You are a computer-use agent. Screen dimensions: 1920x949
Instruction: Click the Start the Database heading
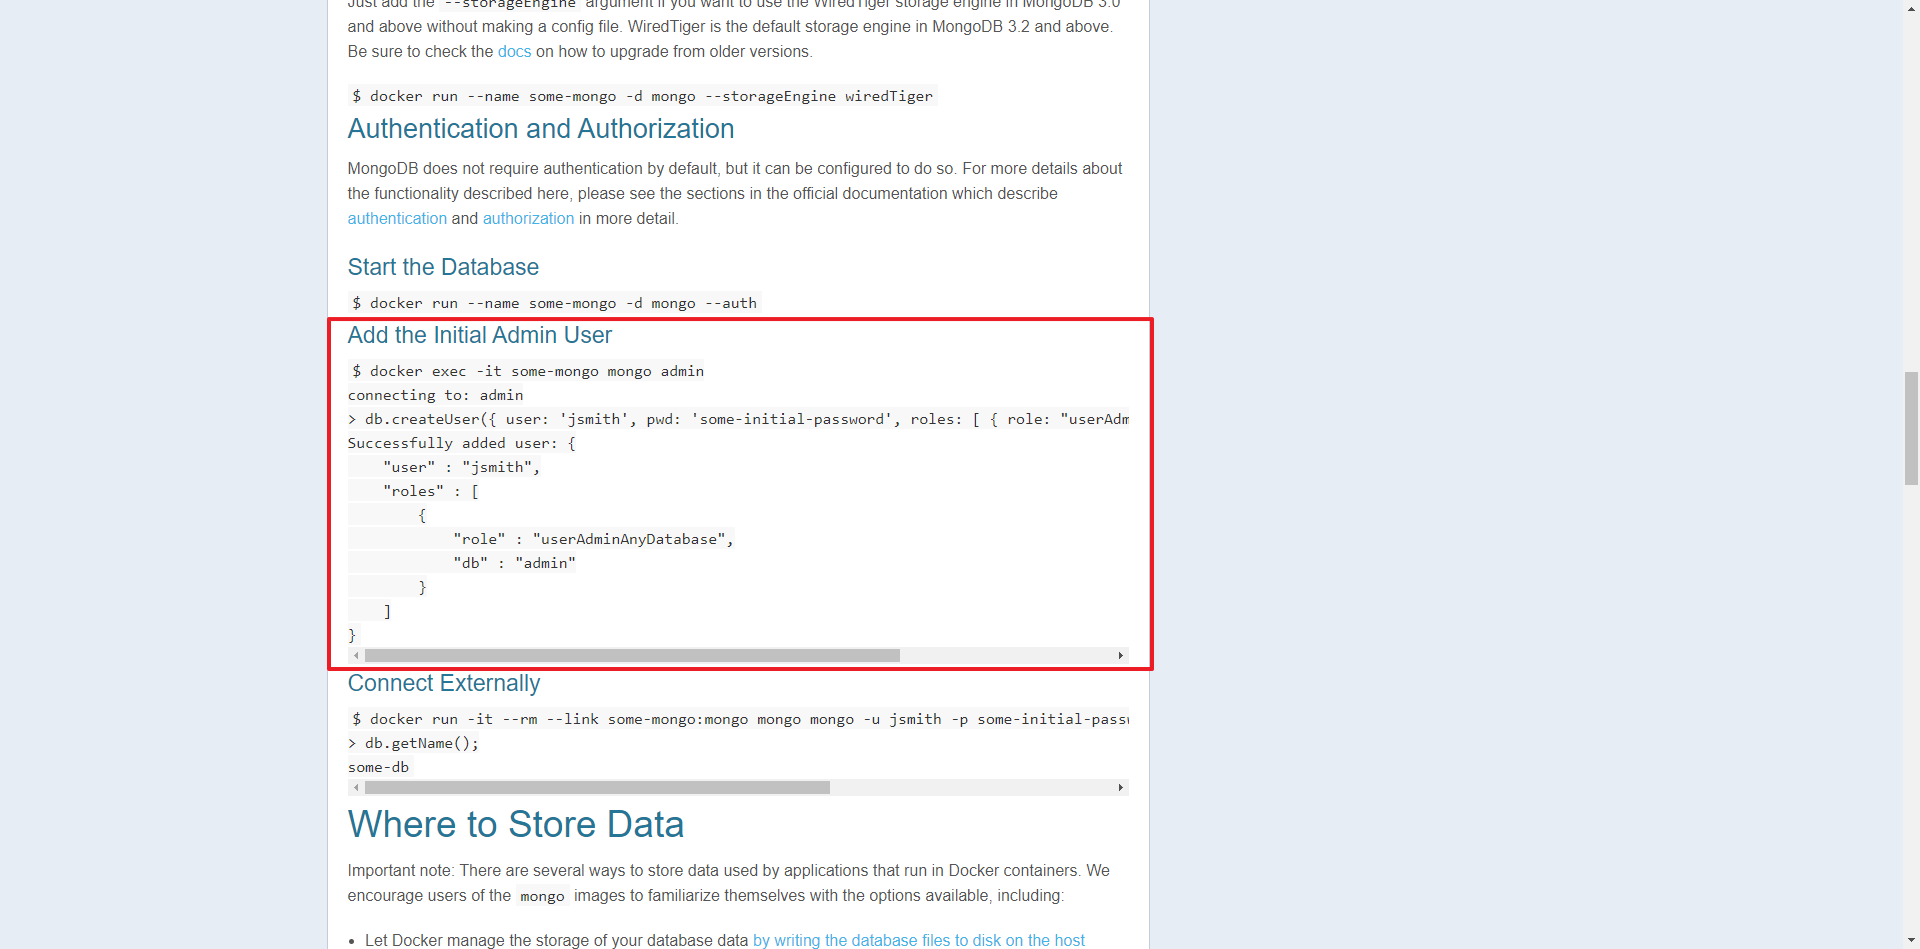point(443,267)
